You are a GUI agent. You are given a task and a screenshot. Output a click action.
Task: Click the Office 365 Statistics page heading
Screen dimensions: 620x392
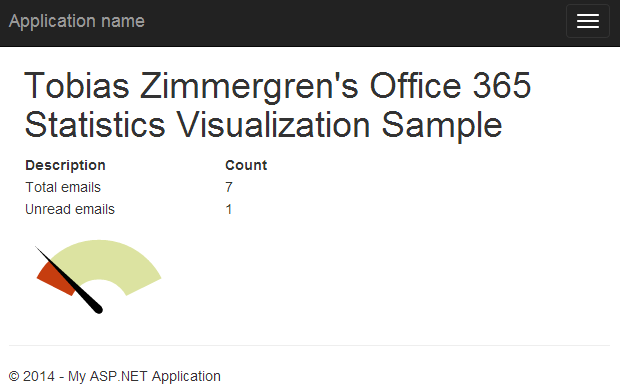point(277,105)
